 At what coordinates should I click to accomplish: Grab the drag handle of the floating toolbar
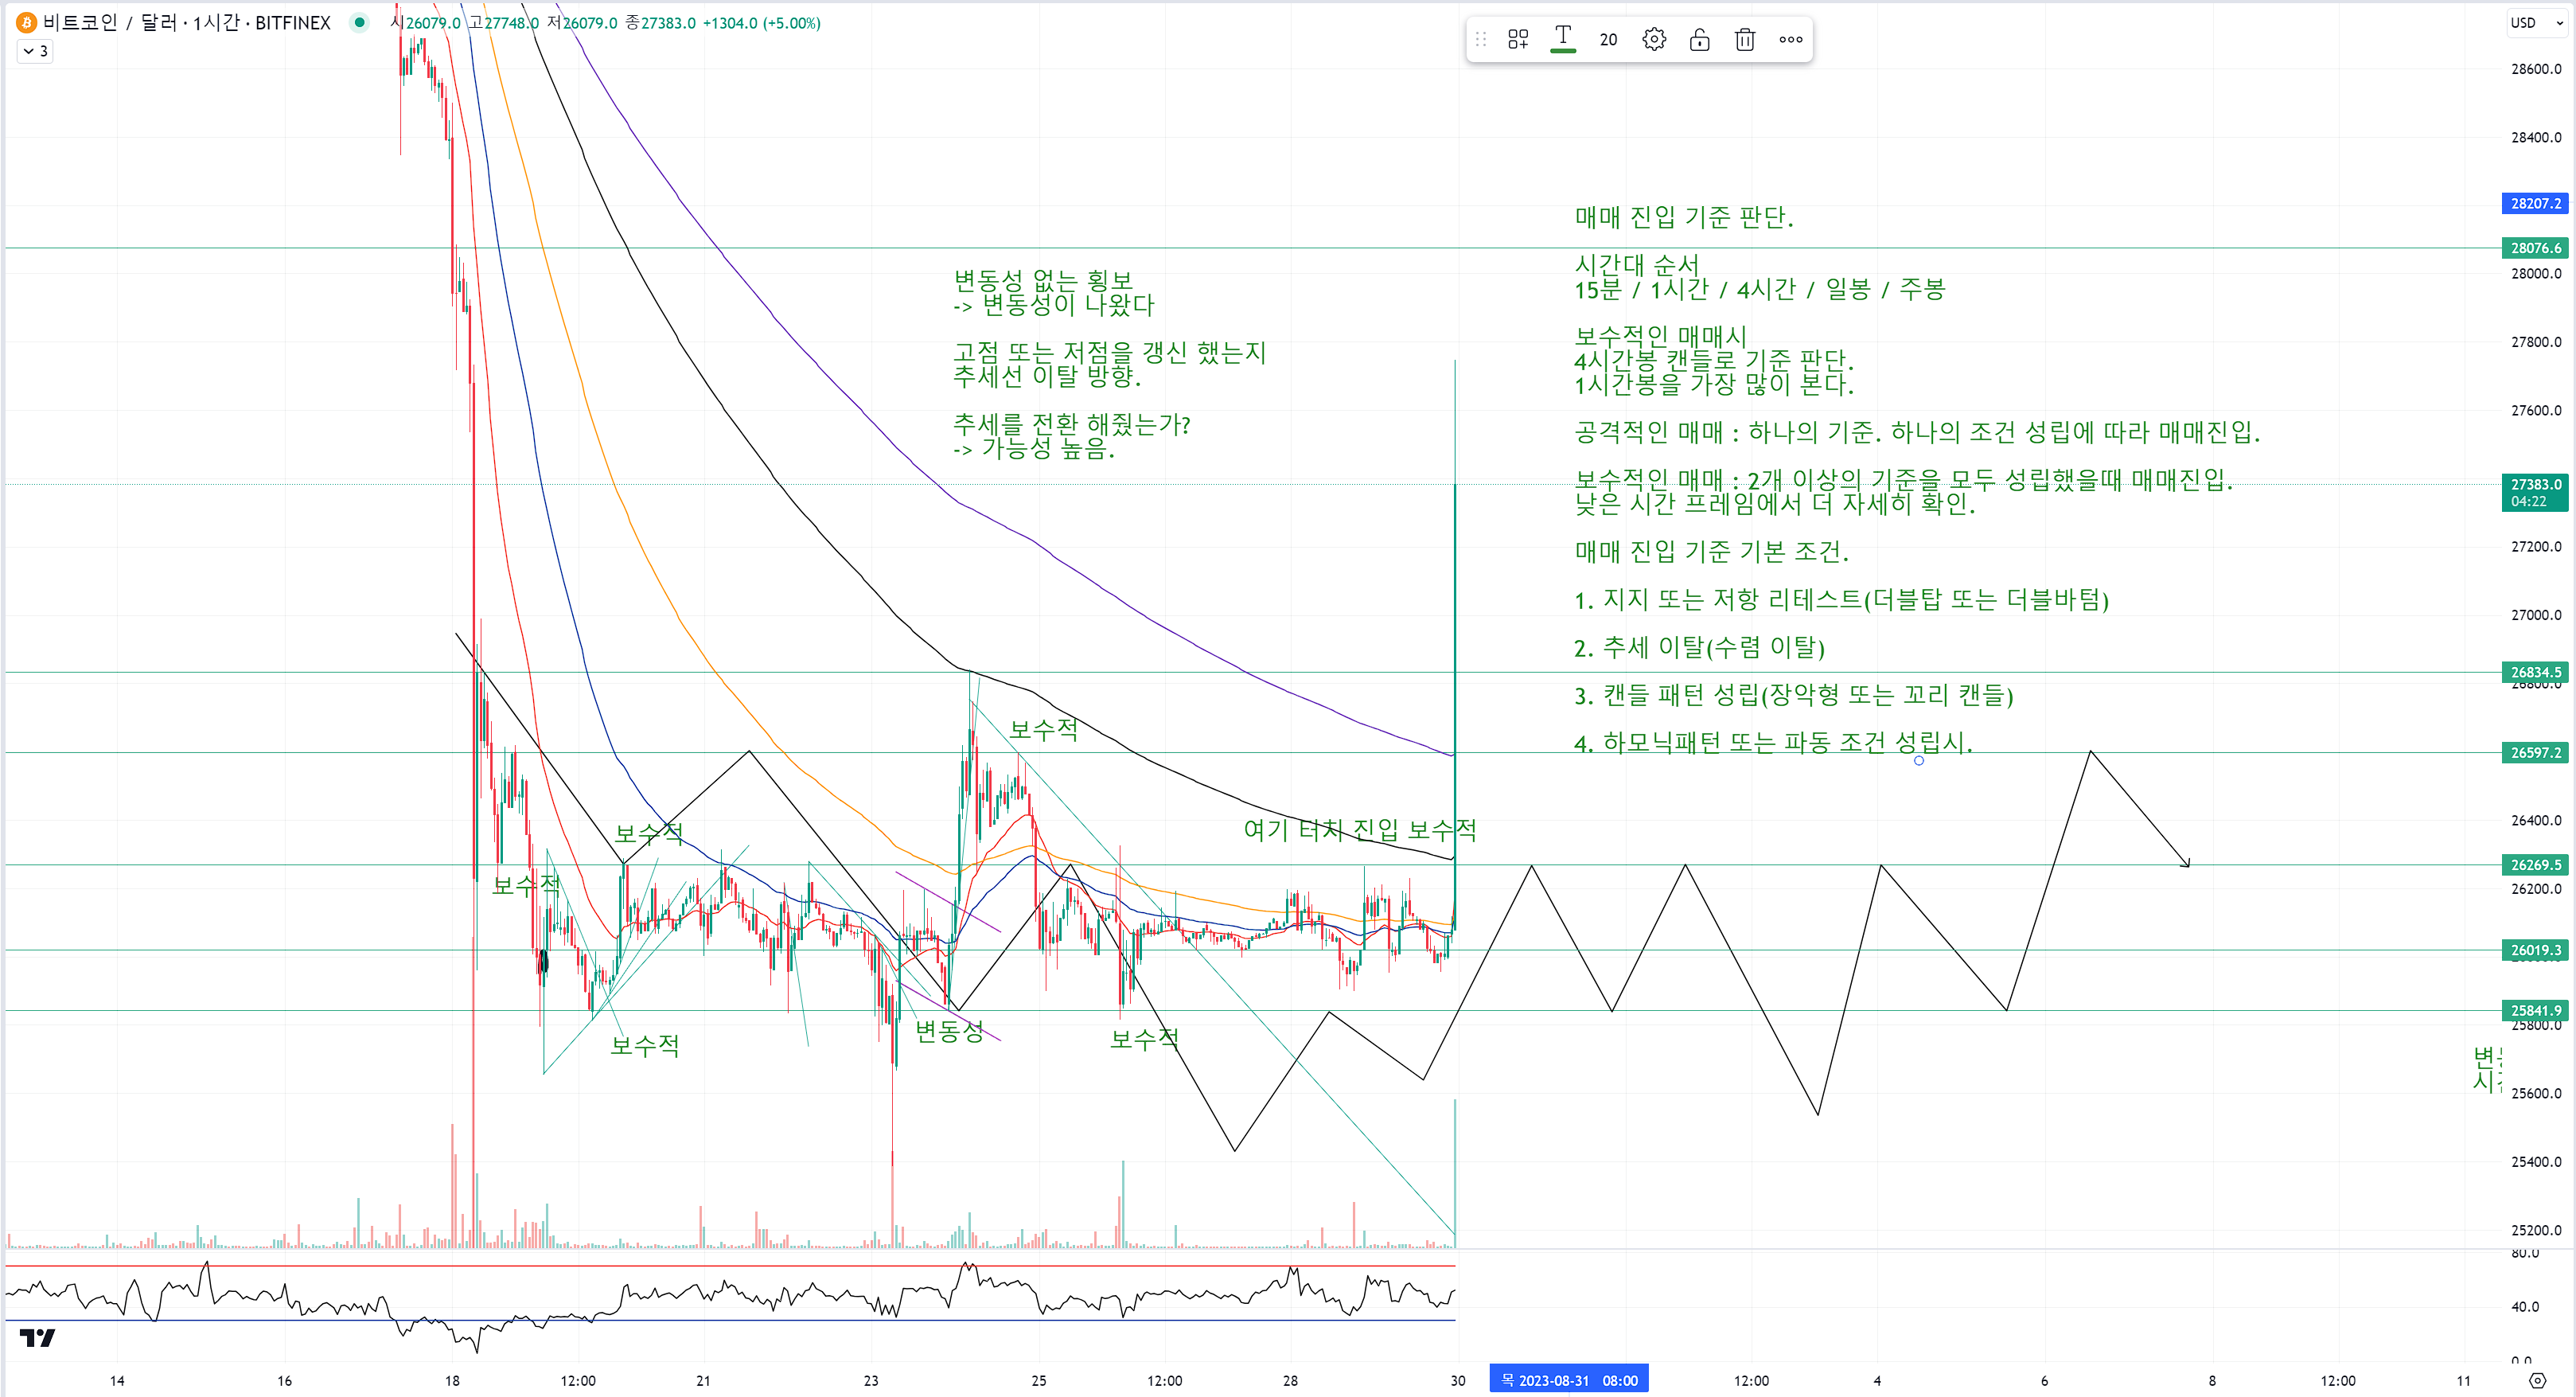(x=1481, y=39)
